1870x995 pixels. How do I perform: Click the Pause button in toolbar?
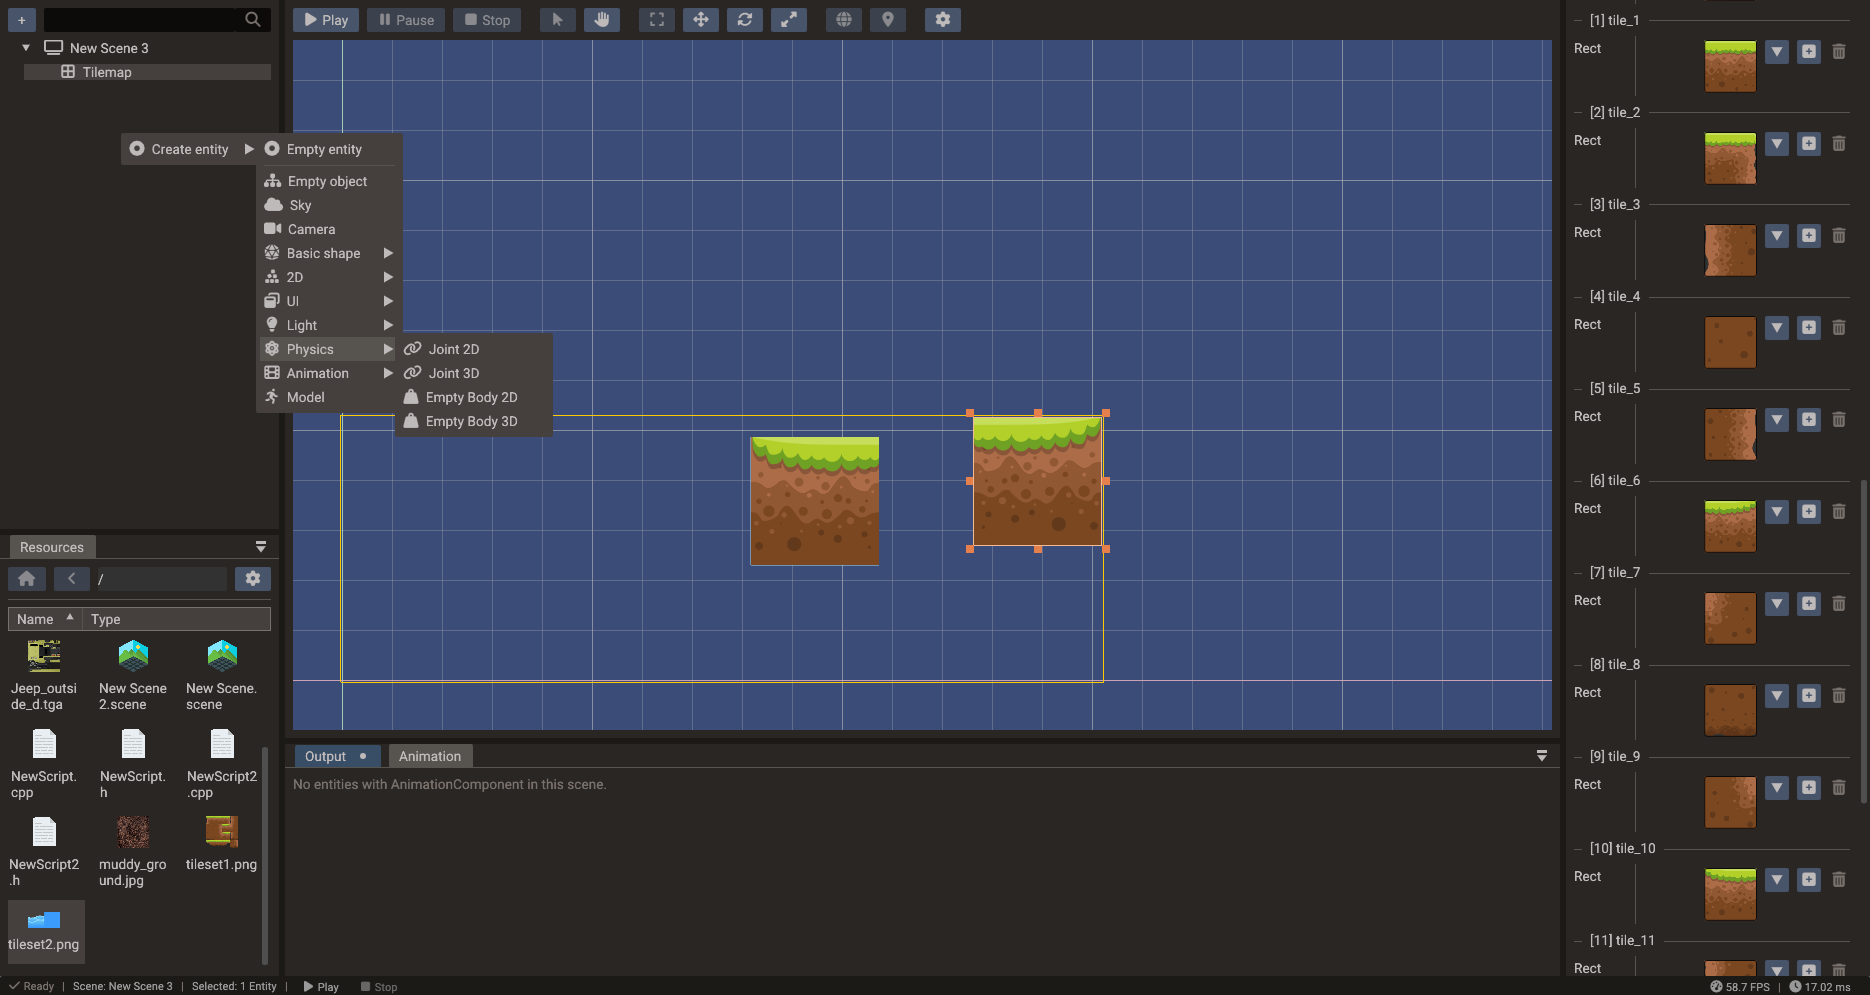[406, 19]
